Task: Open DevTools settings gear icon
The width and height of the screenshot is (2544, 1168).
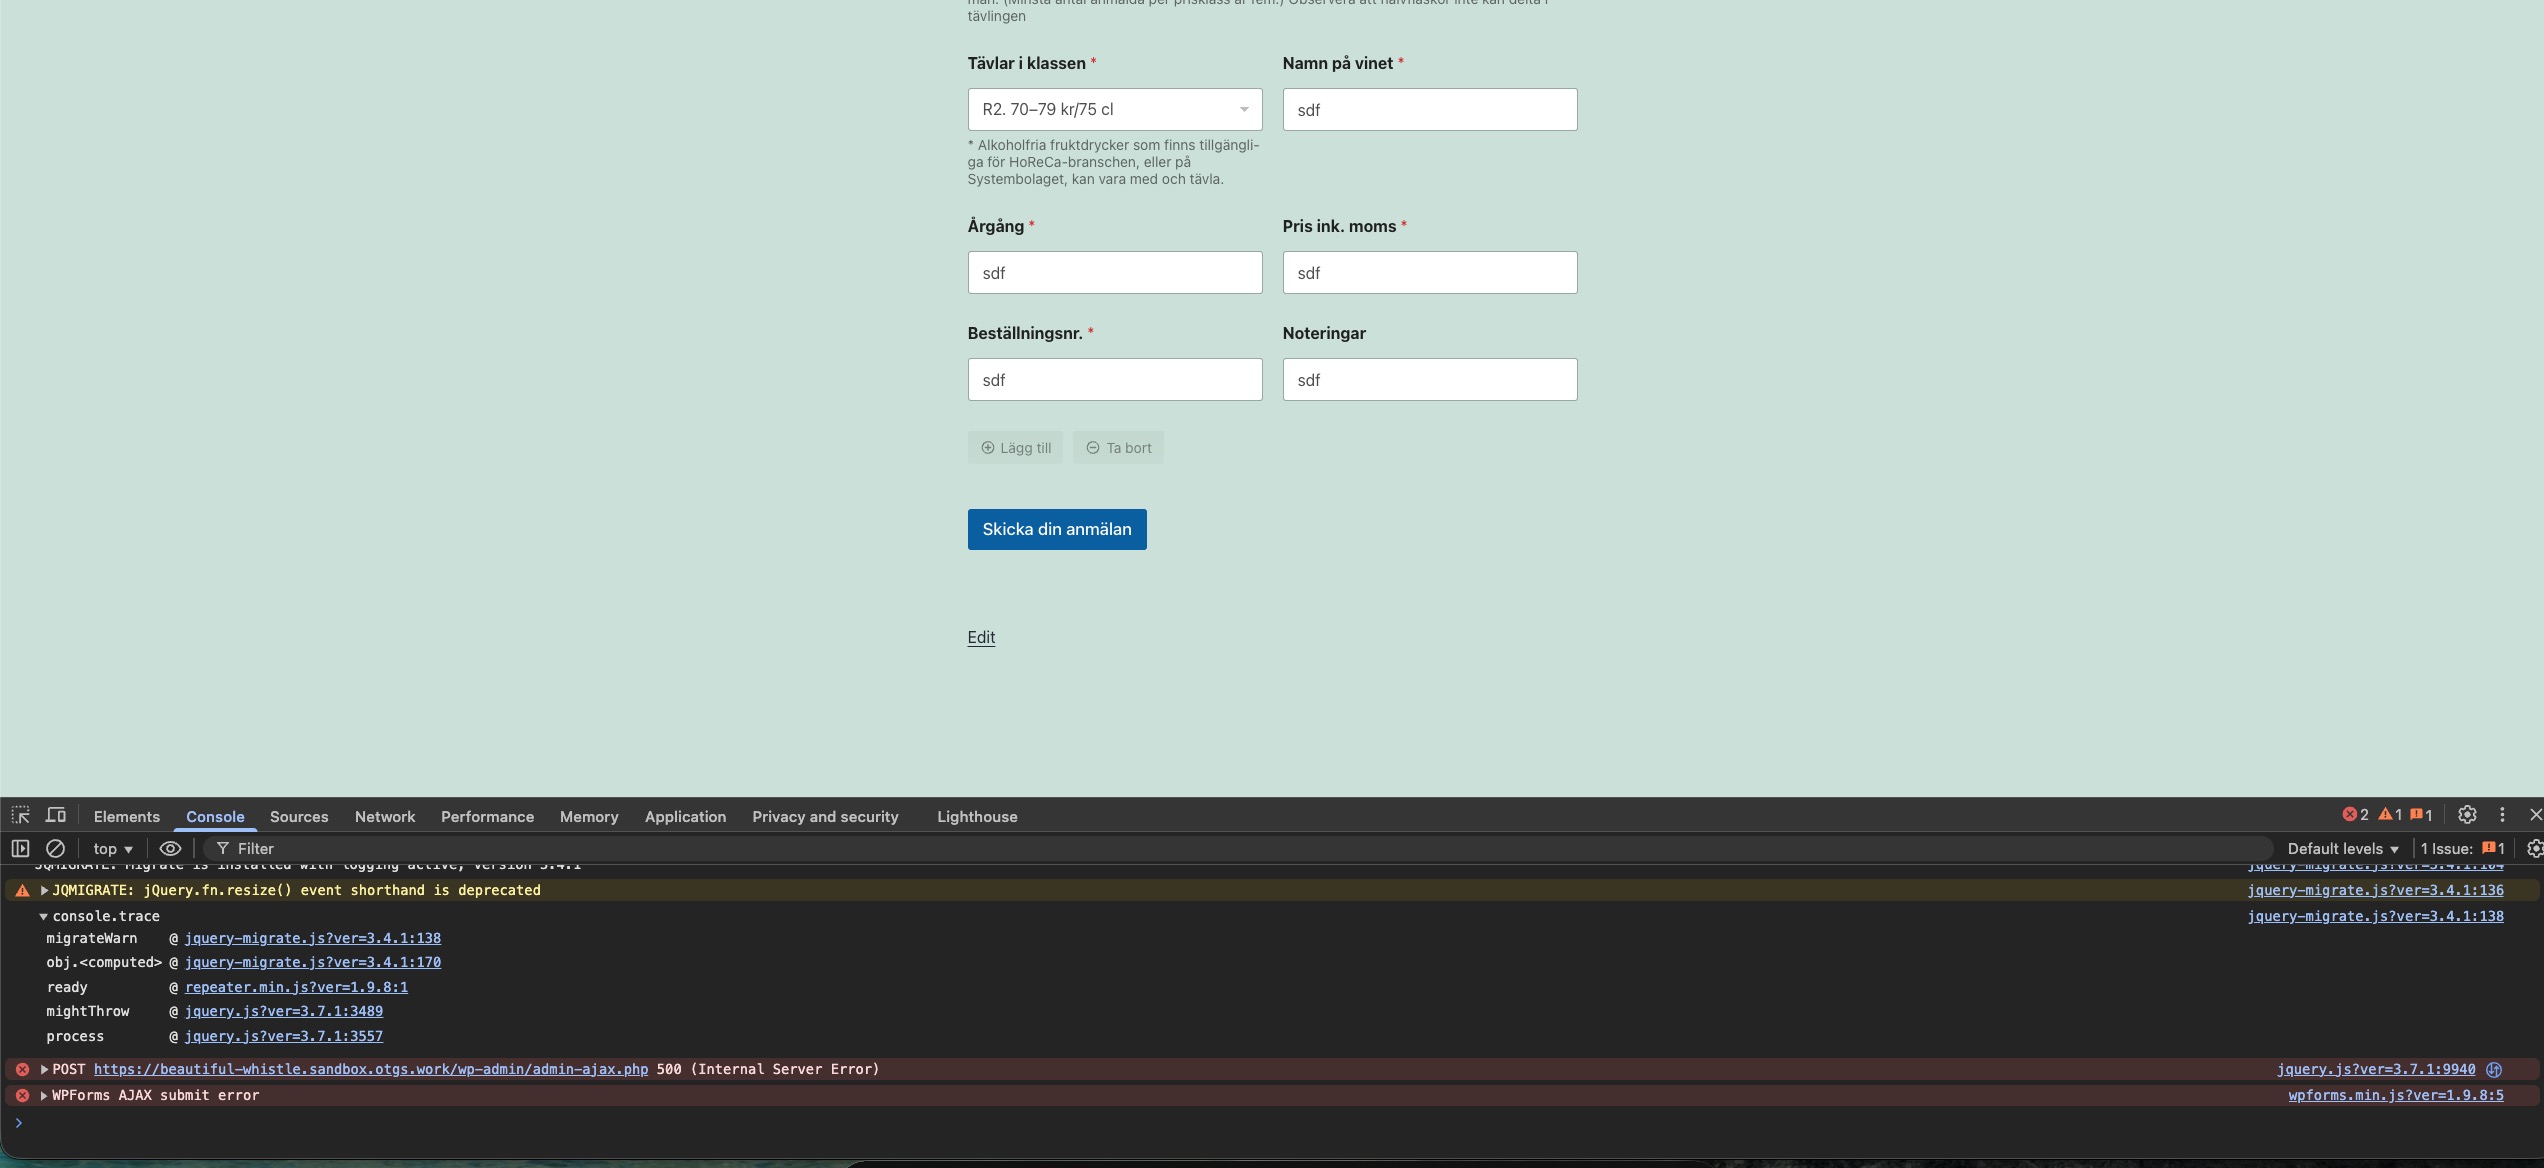Action: click(2467, 815)
